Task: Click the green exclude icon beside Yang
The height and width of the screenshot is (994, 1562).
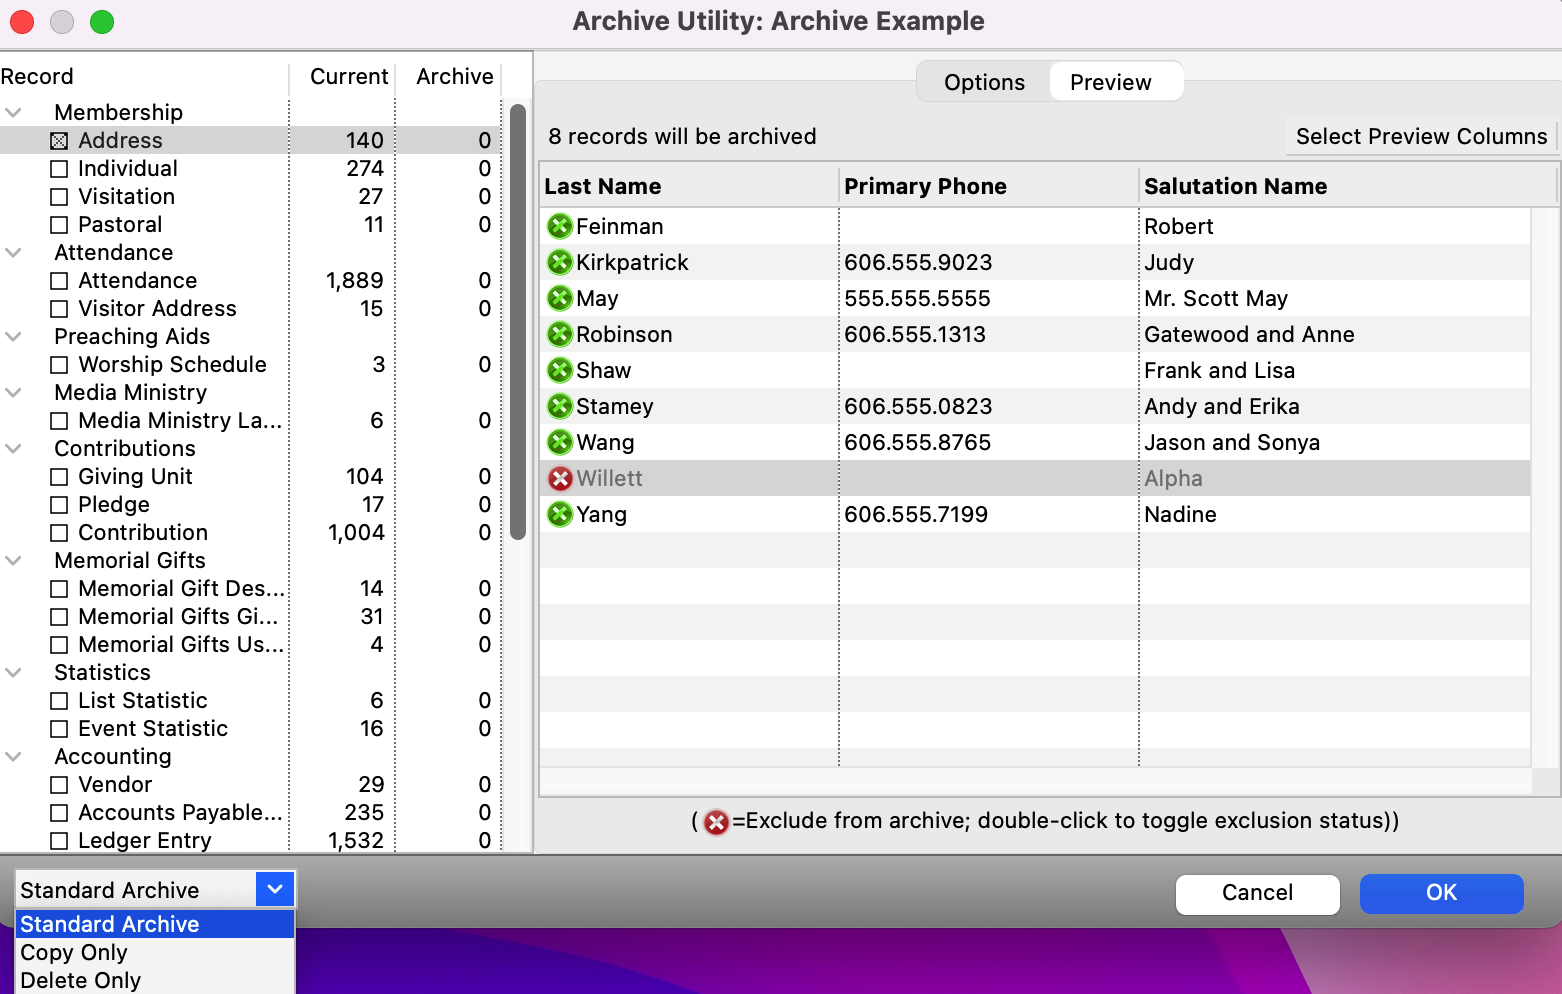Action: tap(559, 514)
